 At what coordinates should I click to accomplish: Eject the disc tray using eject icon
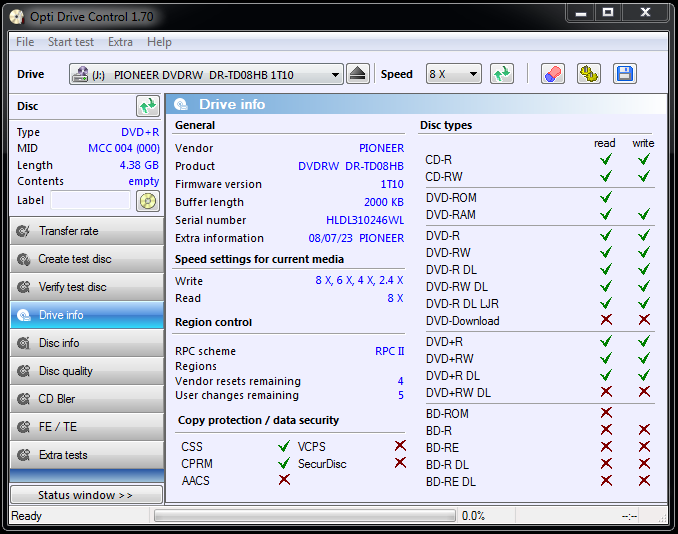pos(358,74)
